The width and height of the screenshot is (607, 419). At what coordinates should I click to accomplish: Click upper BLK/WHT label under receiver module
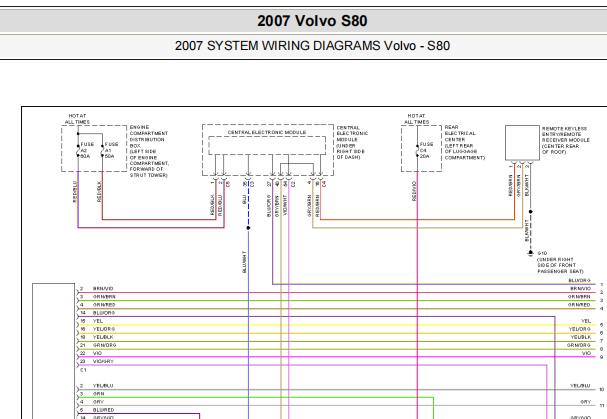pyautogui.click(x=526, y=185)
